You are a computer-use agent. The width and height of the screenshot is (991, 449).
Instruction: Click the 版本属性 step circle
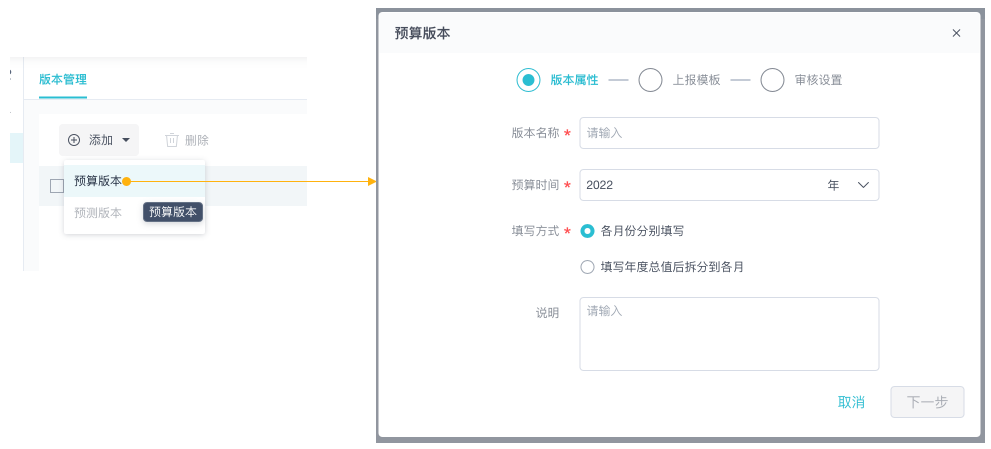(528, 80)
